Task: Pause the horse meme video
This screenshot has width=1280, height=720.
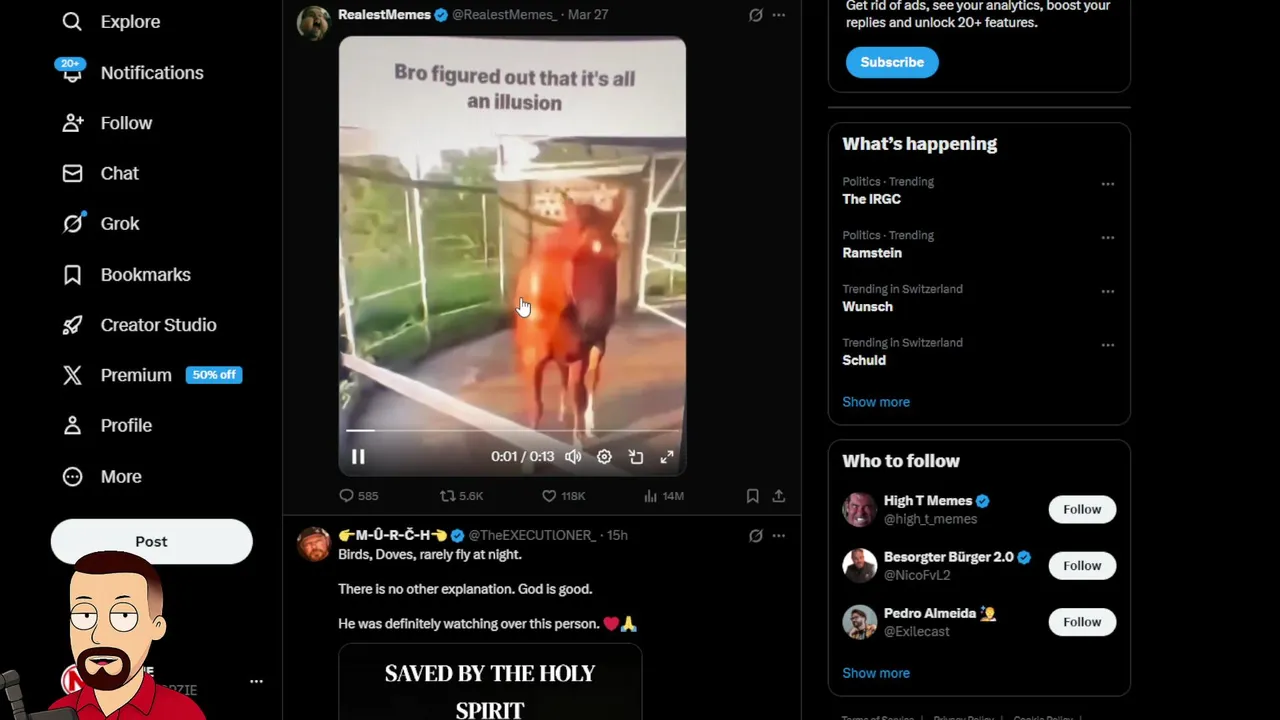Action: tap(358, 457)
